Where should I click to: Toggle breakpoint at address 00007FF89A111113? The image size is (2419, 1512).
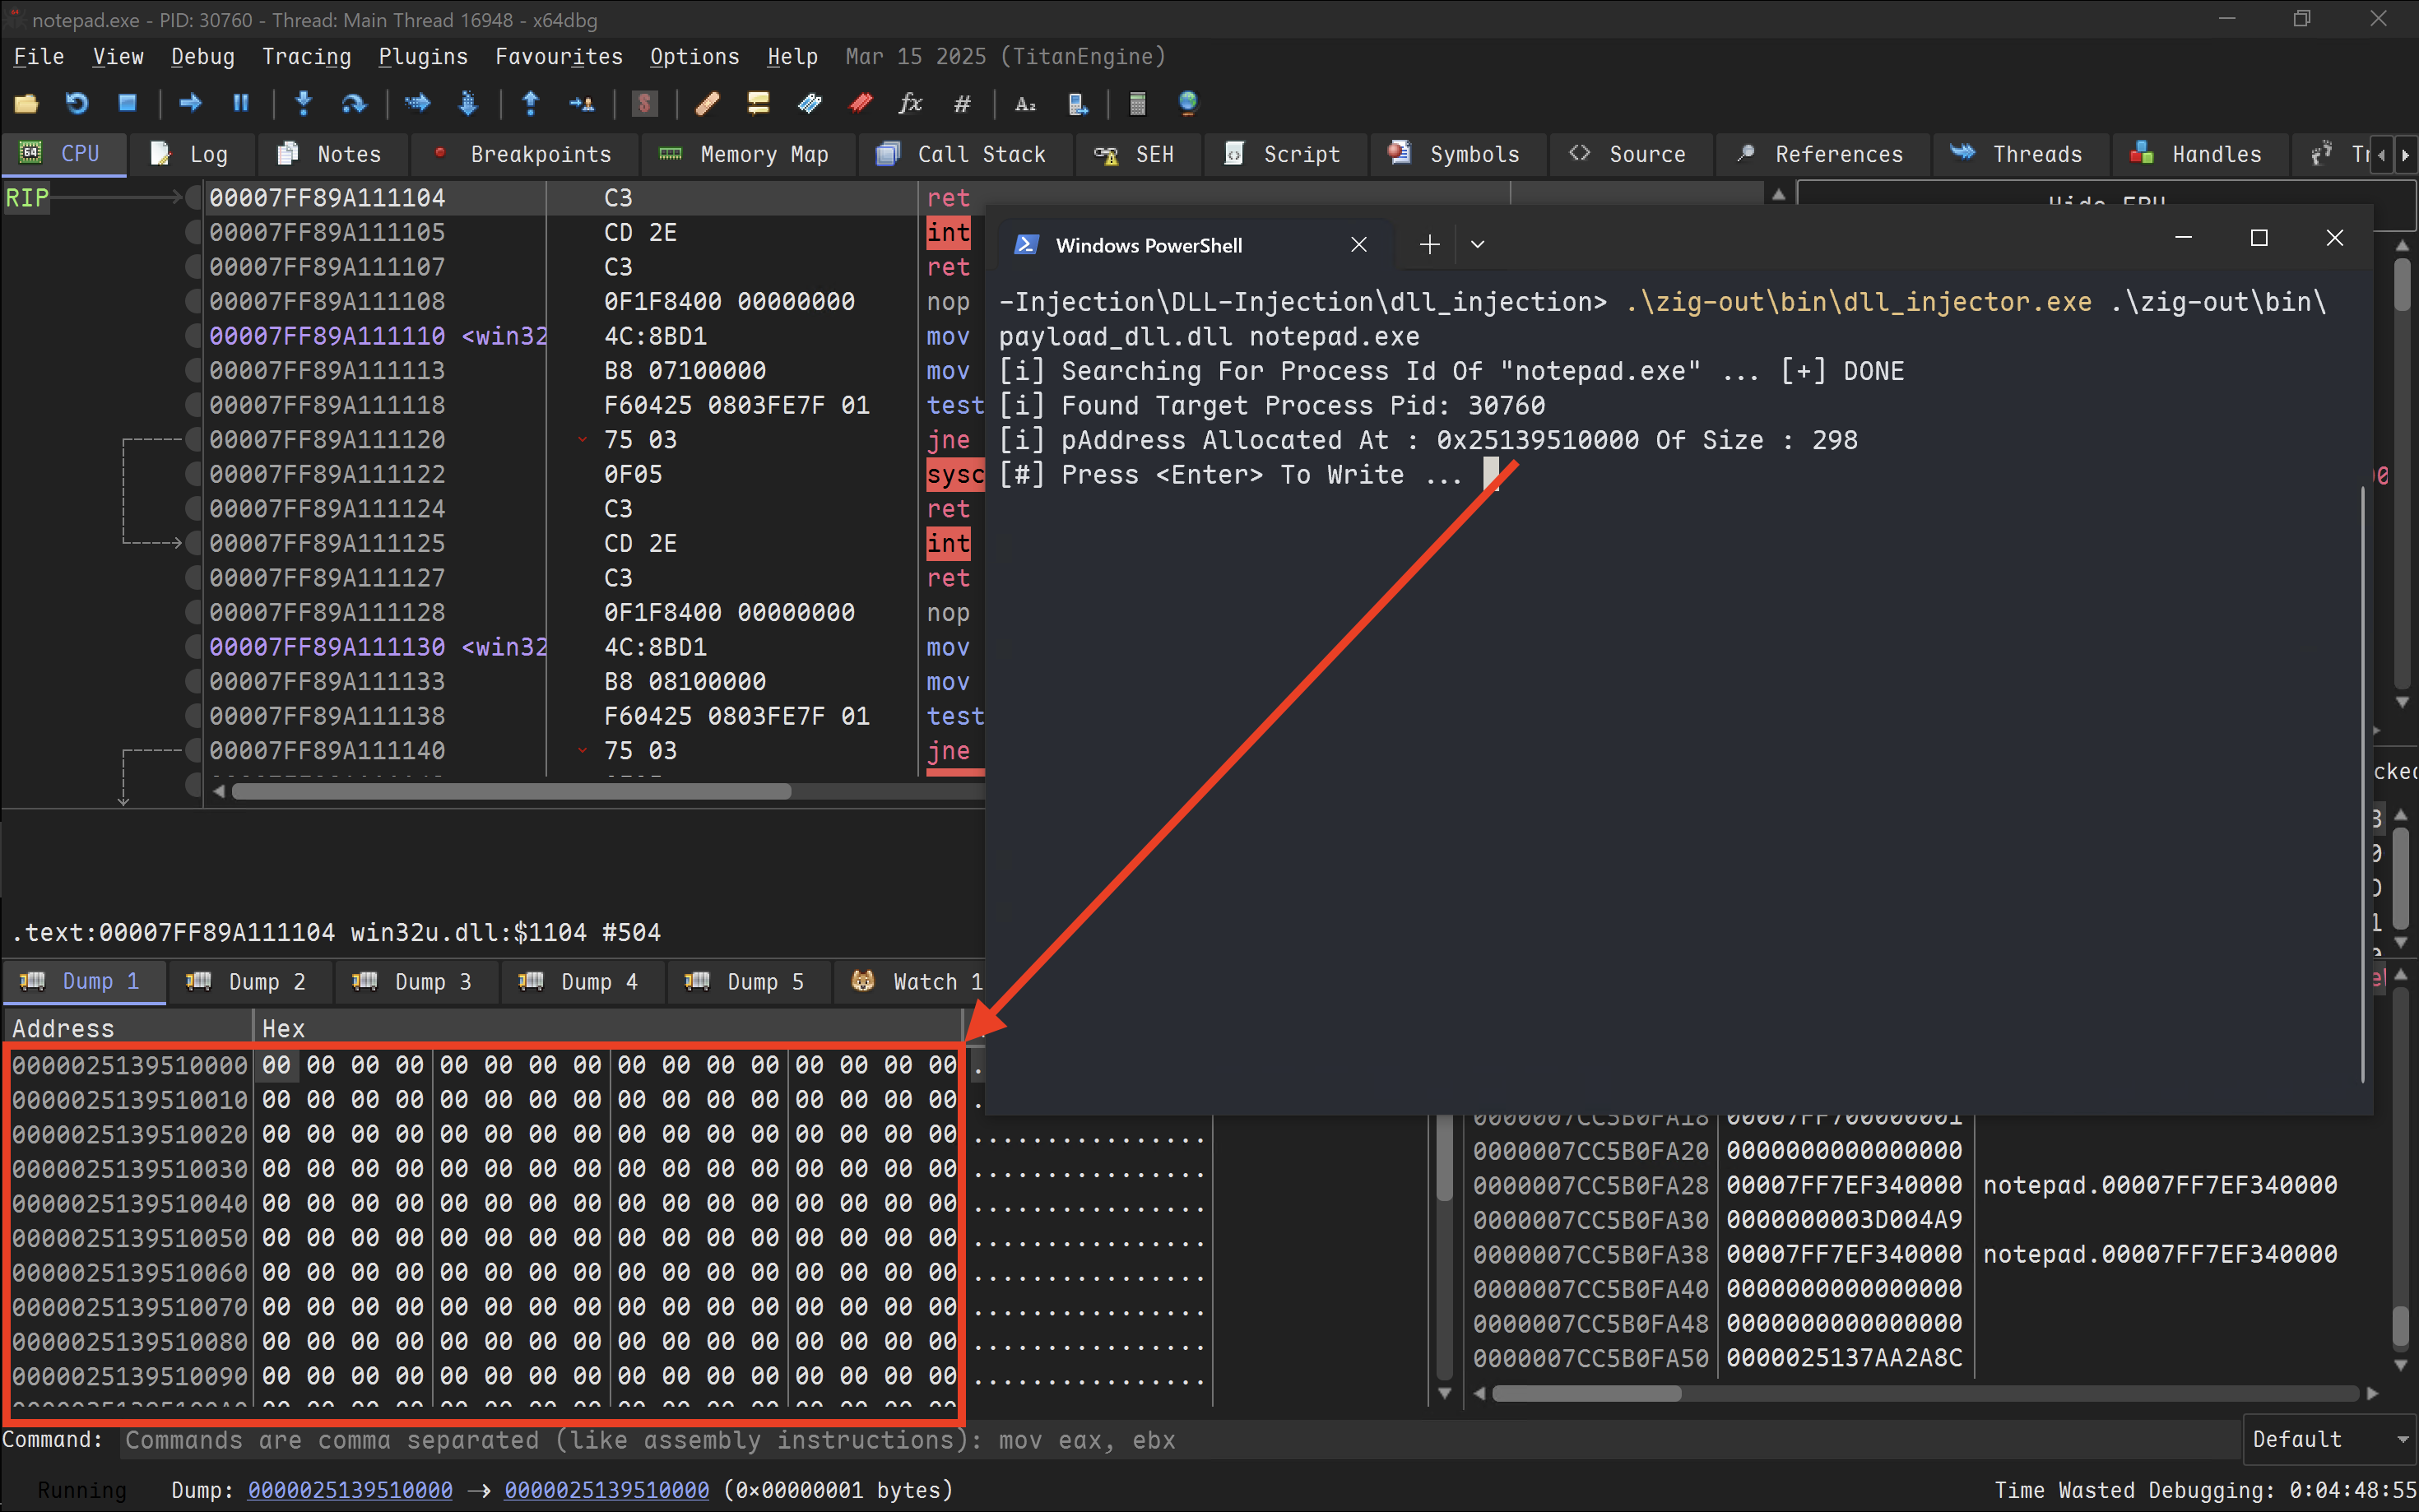point(193,370)
